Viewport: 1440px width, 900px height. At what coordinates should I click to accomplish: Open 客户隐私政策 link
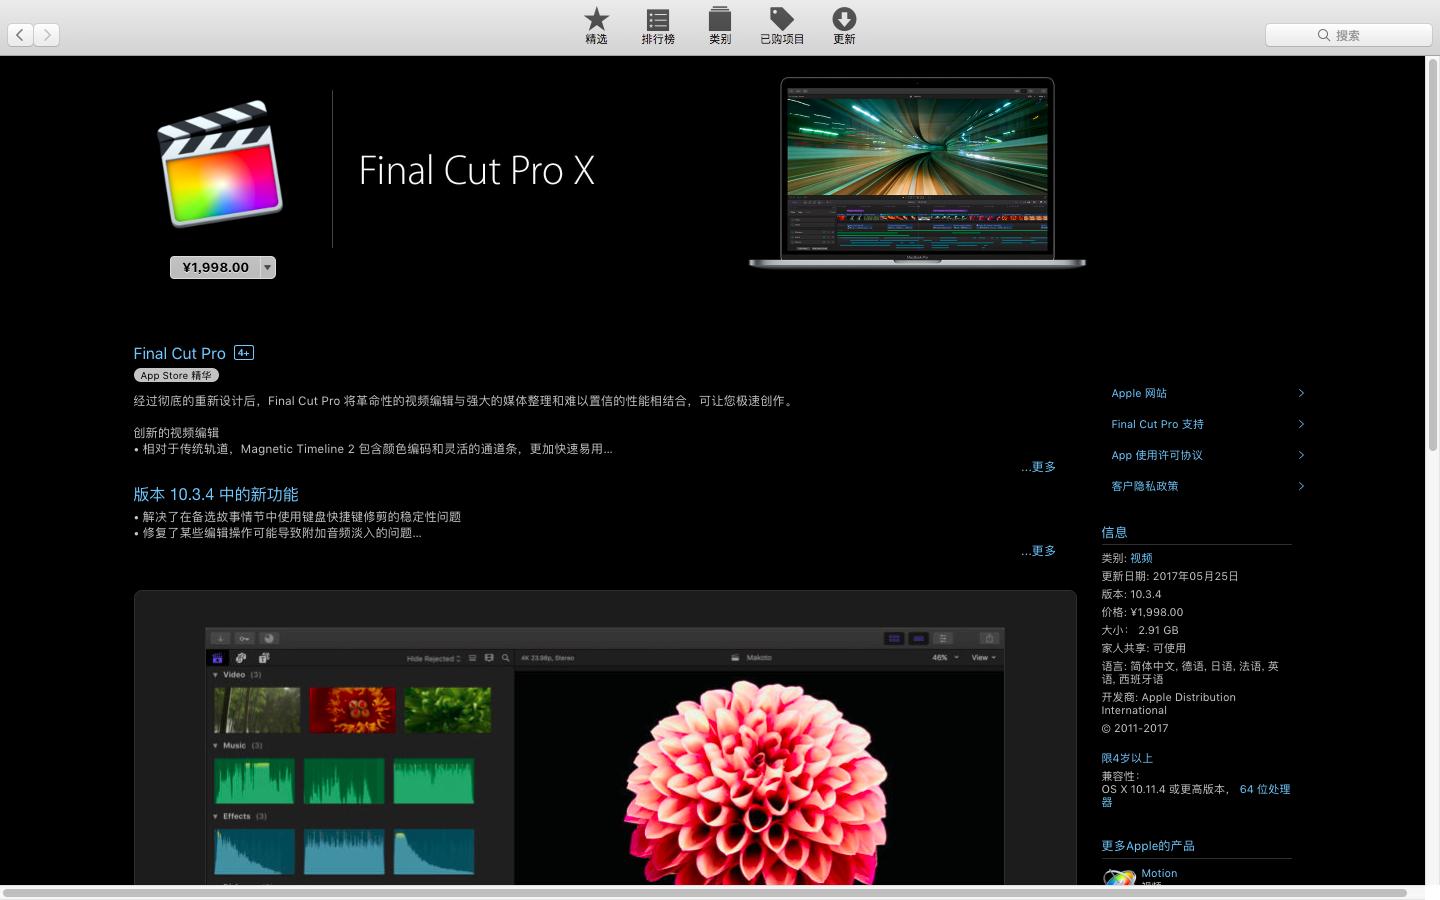[1145, 487]
